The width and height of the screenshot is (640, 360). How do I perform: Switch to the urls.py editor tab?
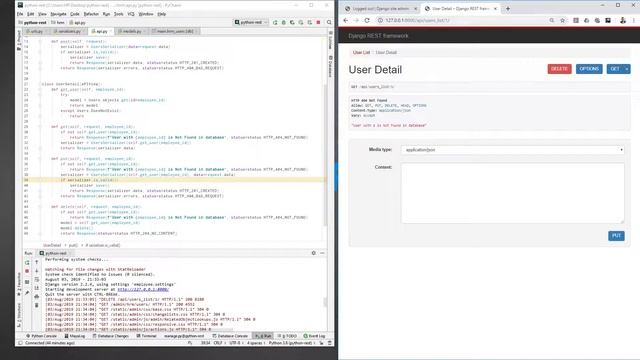click(35, 31)
